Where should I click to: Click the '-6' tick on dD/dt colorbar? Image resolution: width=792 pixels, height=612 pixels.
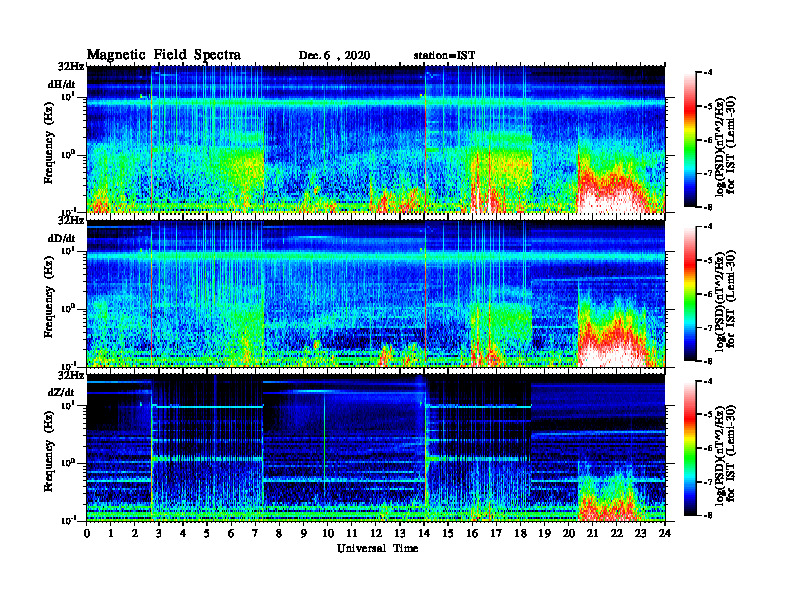[x=709, y=294]
